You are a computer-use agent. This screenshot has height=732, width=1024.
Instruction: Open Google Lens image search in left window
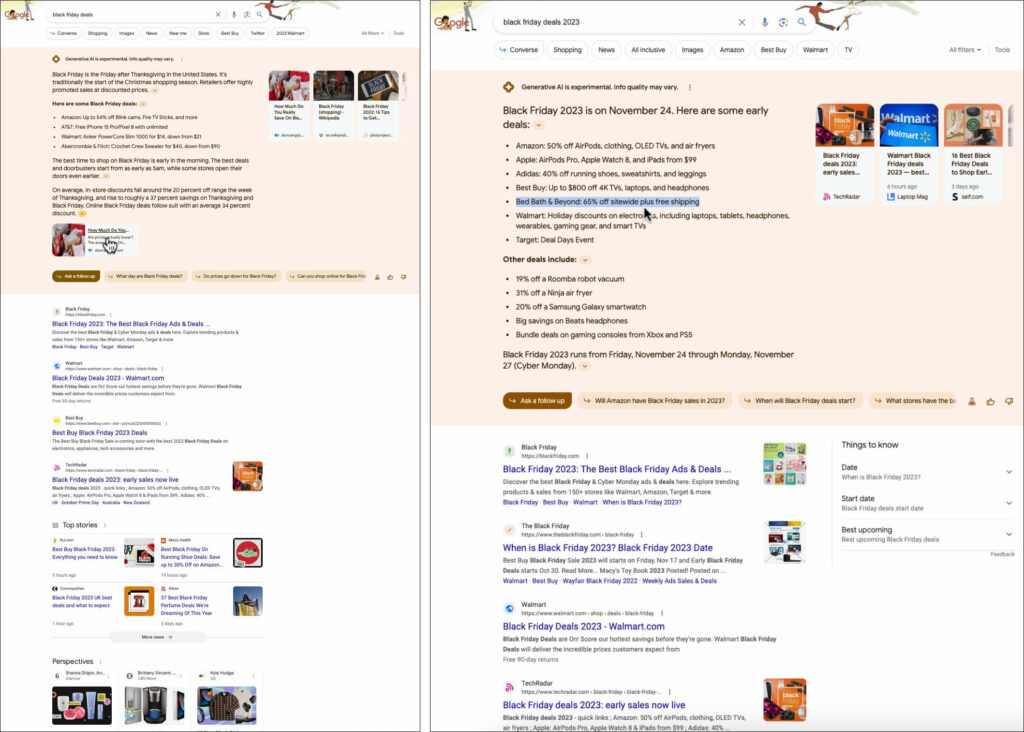coord(247,14)
